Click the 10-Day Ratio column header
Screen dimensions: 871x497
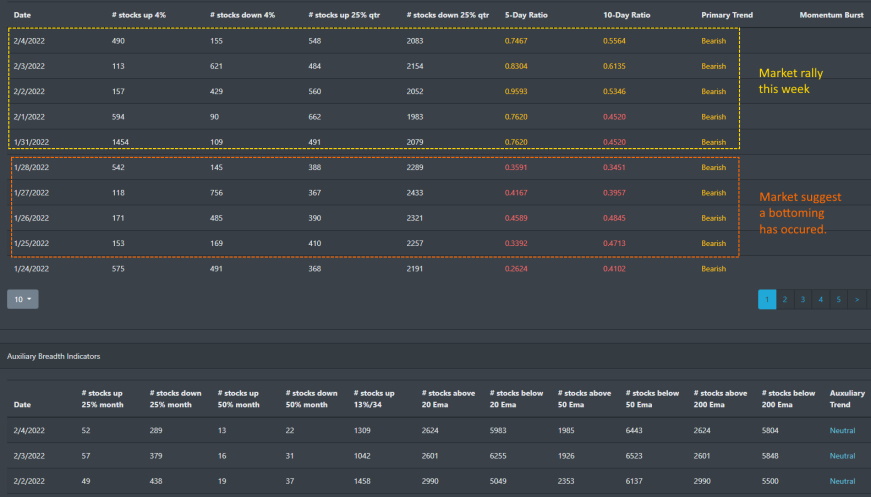coord(627,15)
